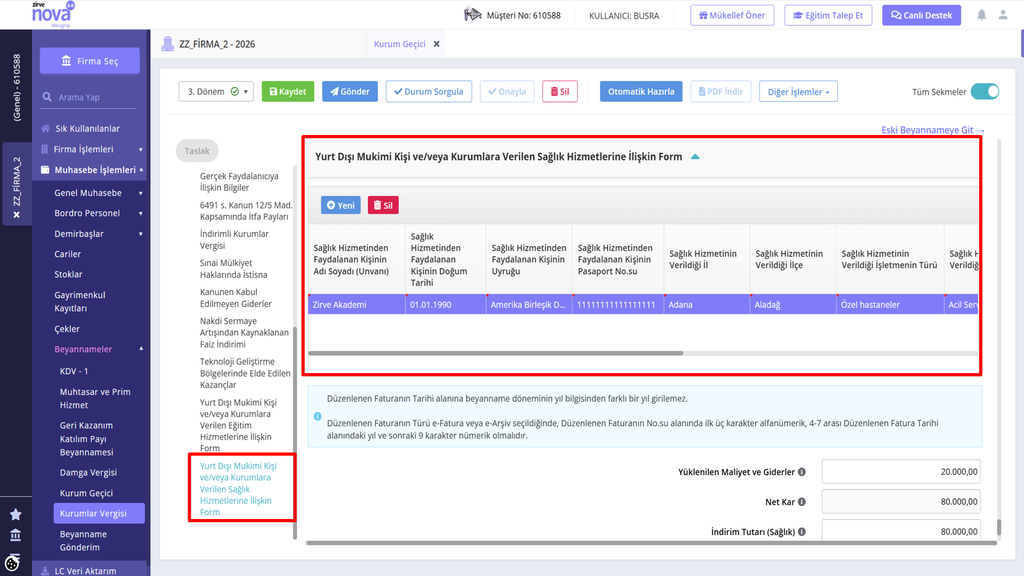This screenshot has width=1024, height=576.
Task: Open the user profile icon
Action: pyautogui.click(x=1003, y=15)
